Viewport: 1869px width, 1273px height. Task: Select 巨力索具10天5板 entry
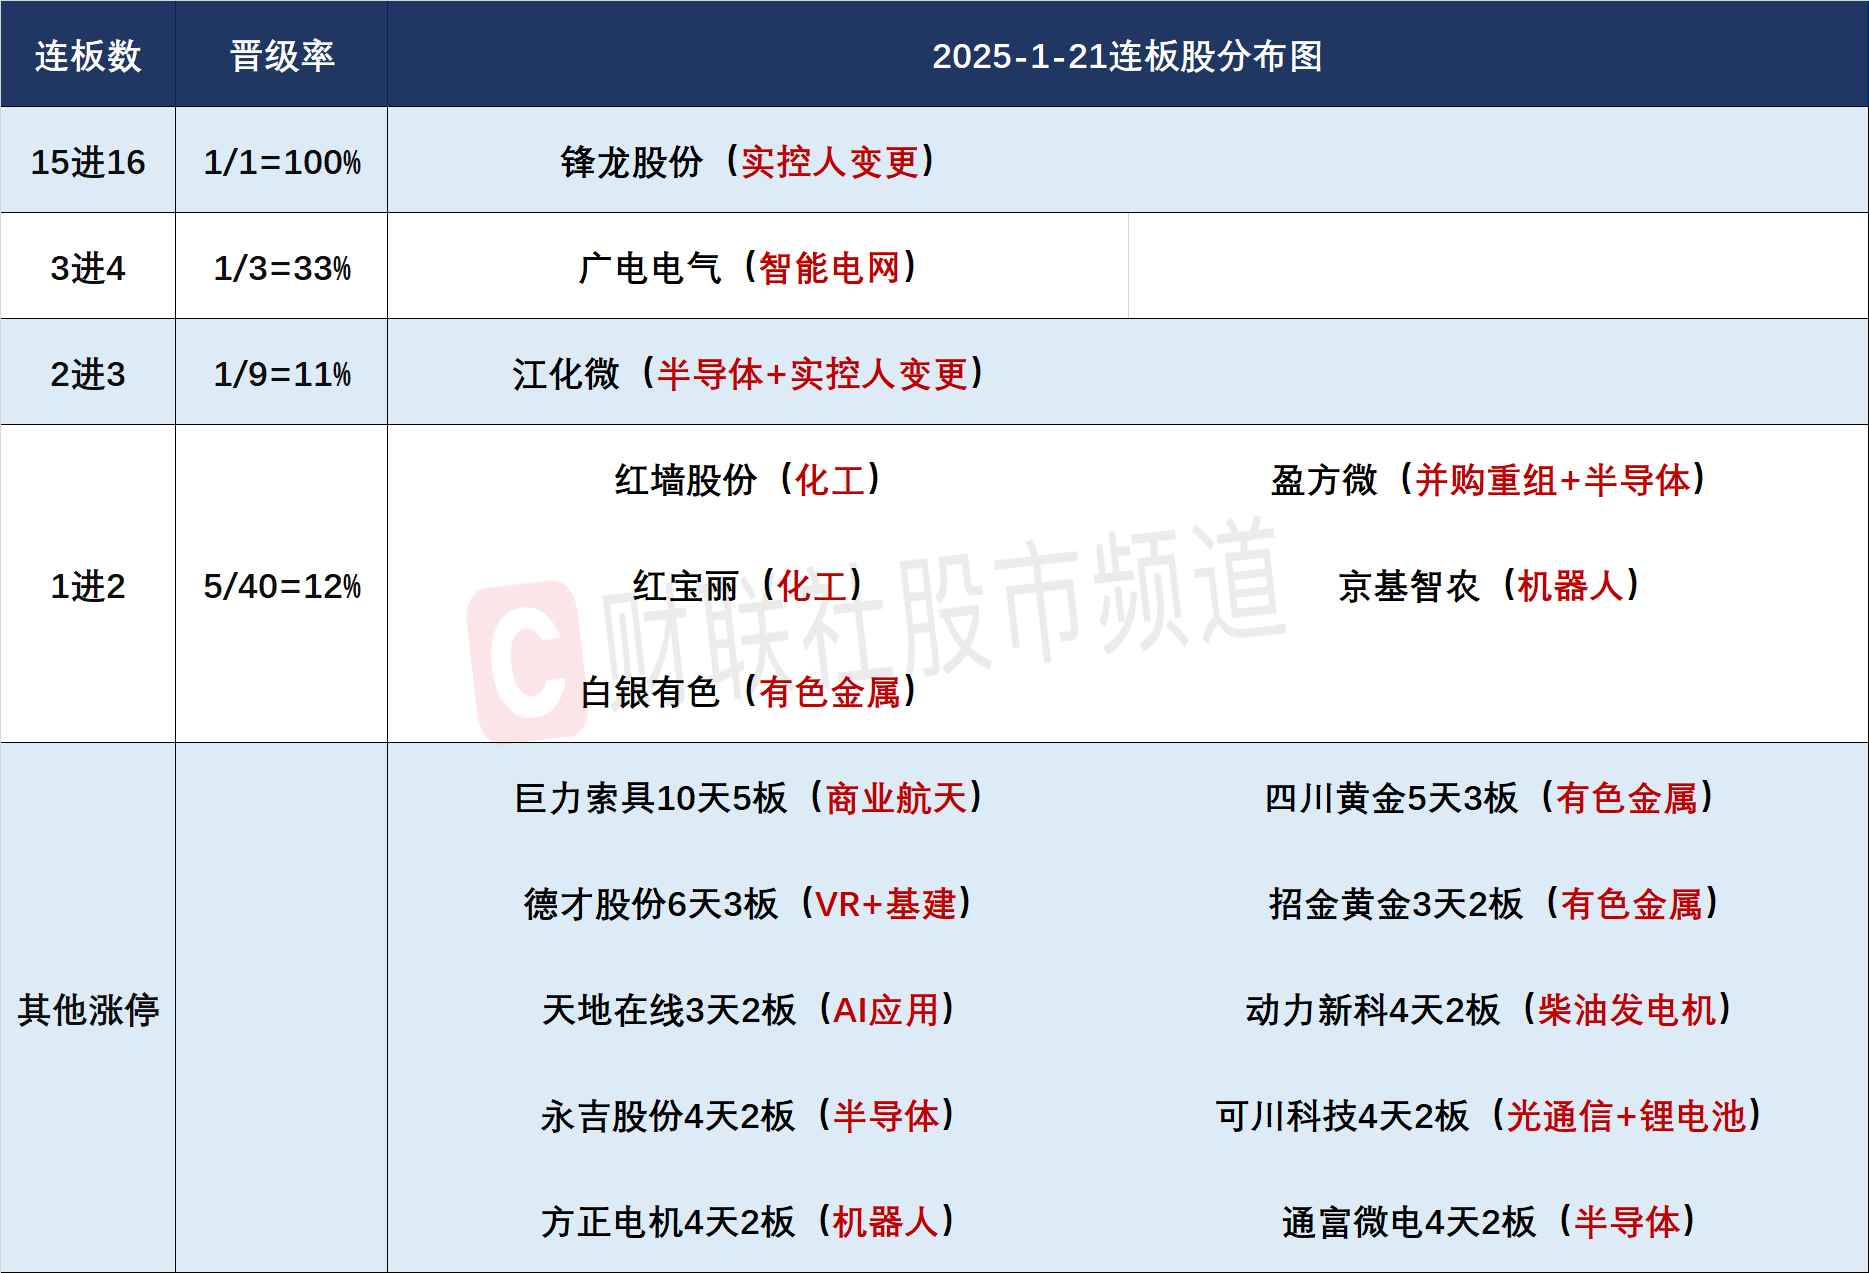748,798
